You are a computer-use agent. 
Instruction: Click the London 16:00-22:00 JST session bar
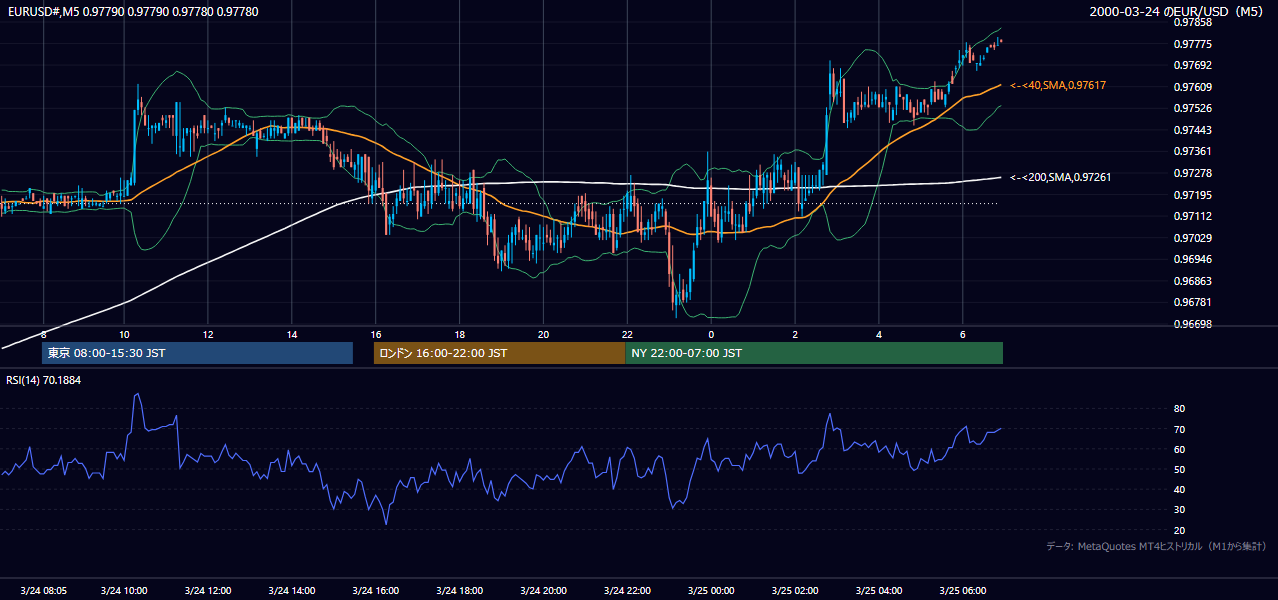coord(499,353)
